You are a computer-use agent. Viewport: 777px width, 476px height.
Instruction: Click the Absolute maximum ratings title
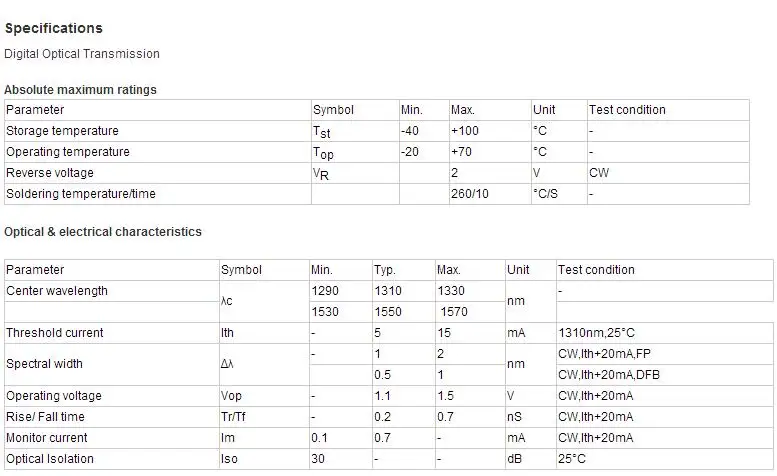pyautogui.click(x=80, y=90)
